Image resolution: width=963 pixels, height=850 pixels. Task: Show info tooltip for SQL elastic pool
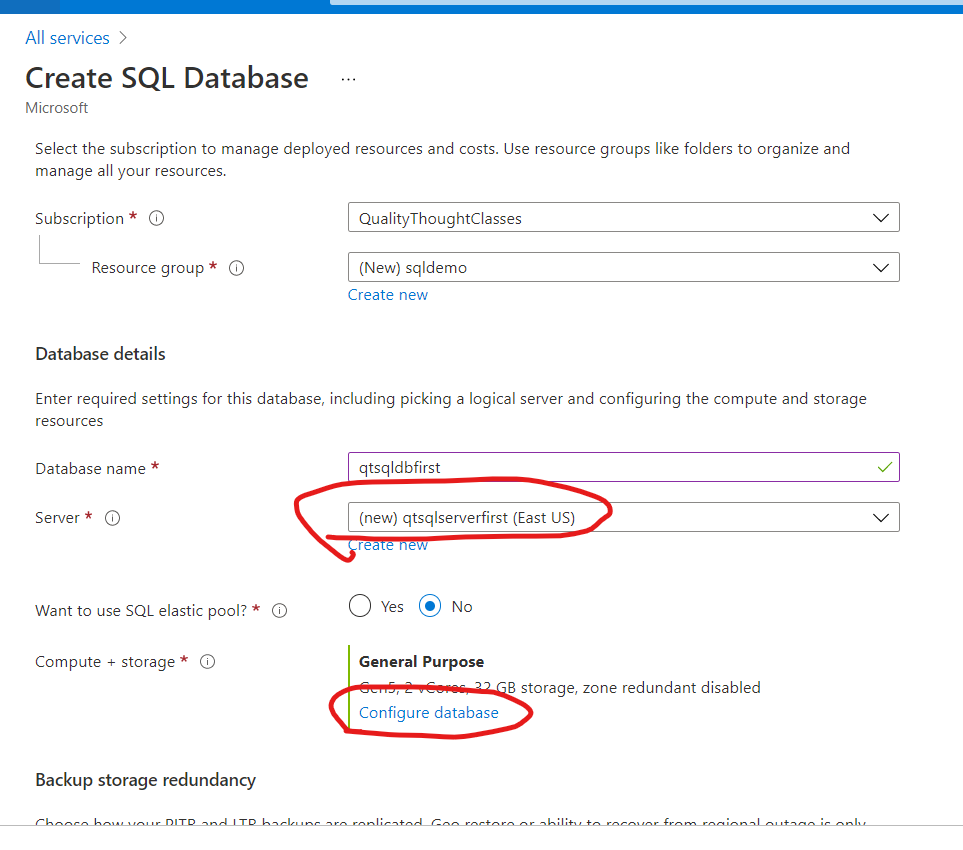[279, 610]
